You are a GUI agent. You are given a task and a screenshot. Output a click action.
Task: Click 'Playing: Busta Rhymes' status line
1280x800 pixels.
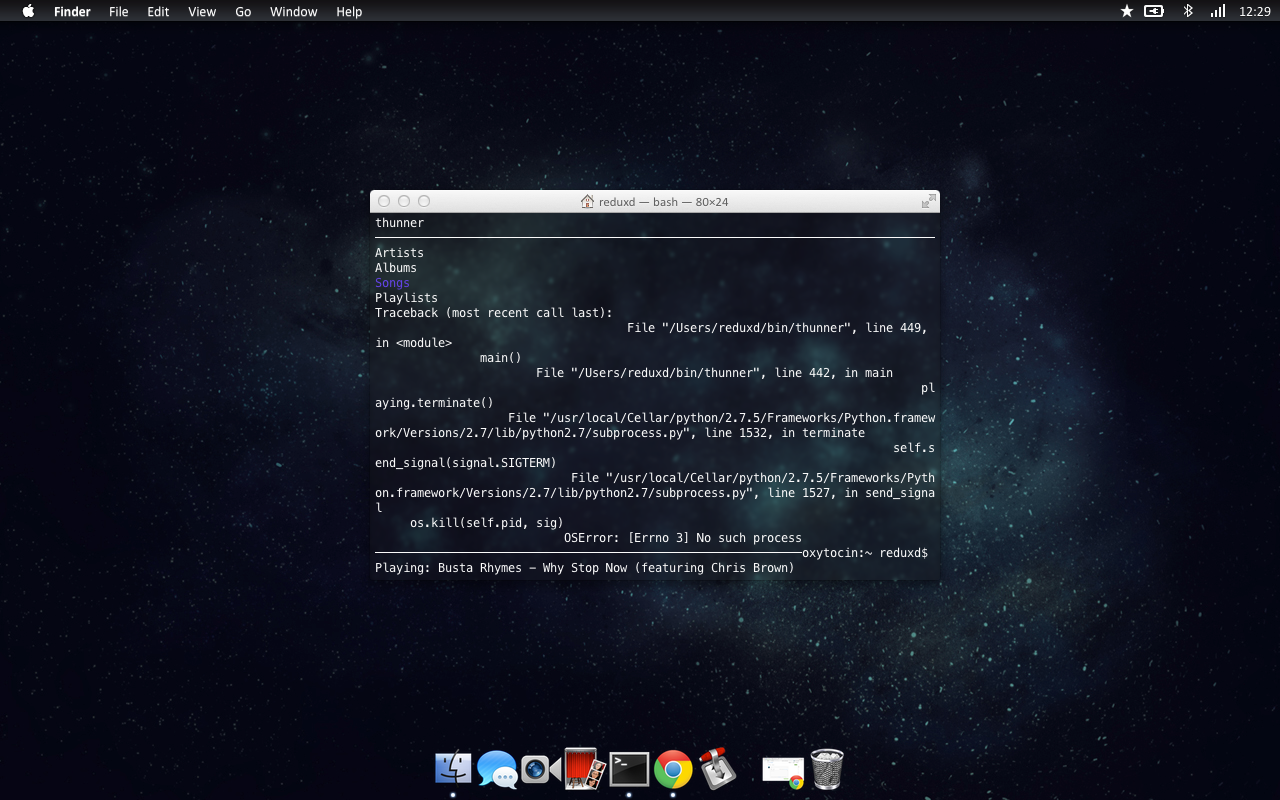coord(585,568)
